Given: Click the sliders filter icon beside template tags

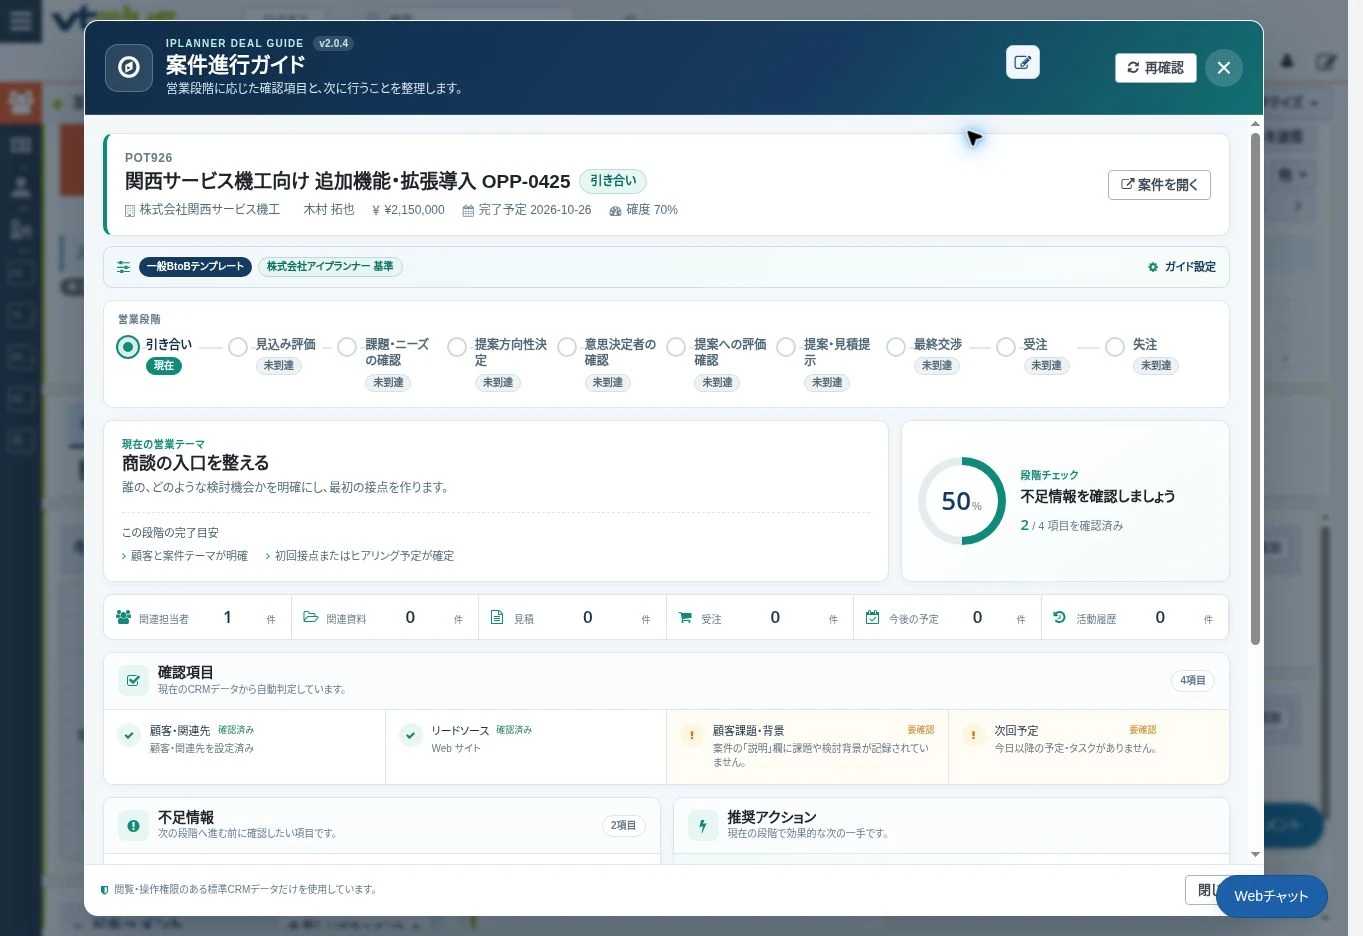Looking at the screenshot, I should tap(123, 267).
